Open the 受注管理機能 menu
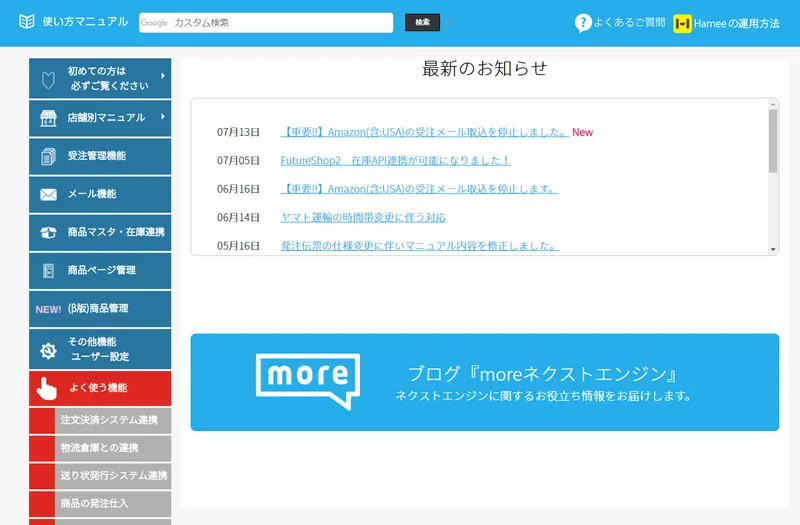The image size is (800, 525). point(100,156)
